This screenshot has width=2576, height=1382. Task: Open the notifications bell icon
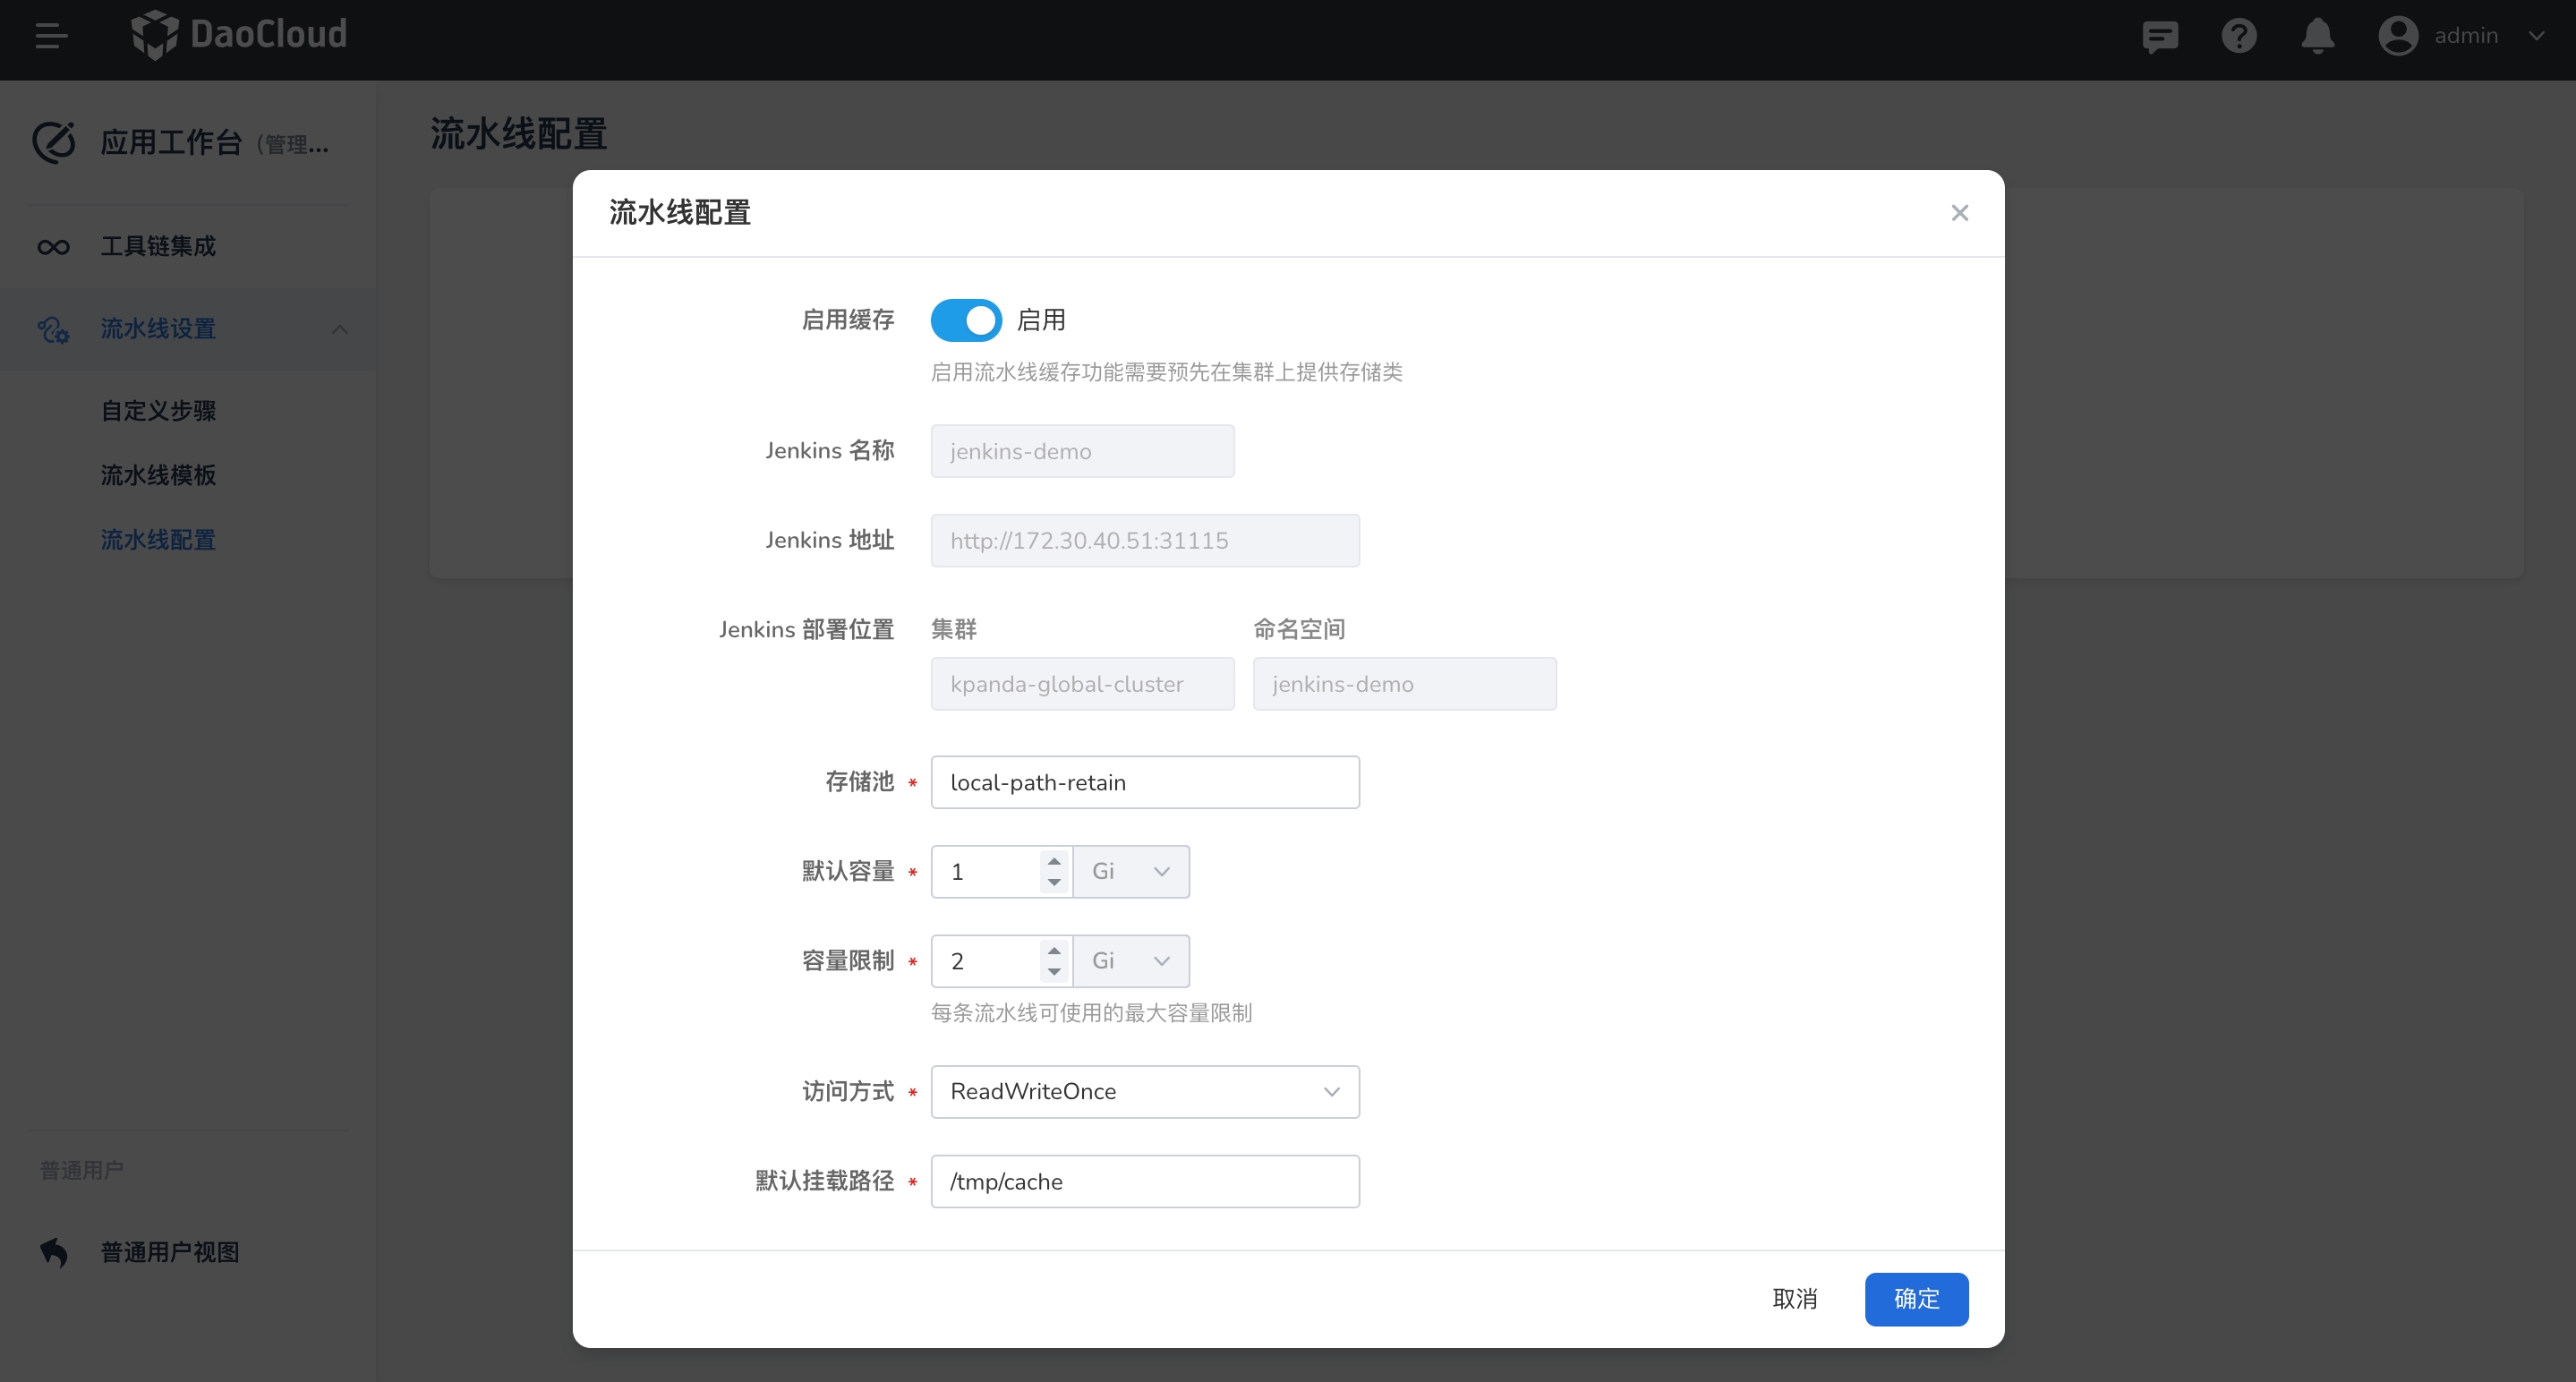pos(2317,37)
